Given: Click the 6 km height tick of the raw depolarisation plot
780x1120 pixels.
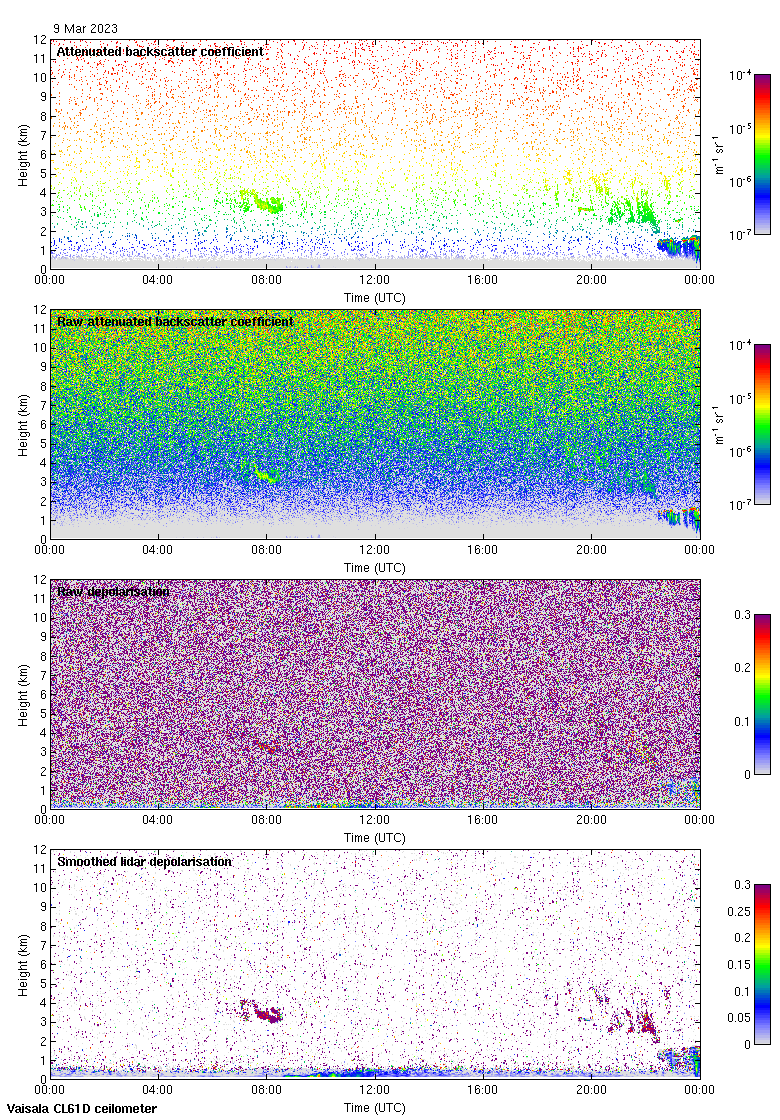Looking at the screenshot, I should point(43,694).
